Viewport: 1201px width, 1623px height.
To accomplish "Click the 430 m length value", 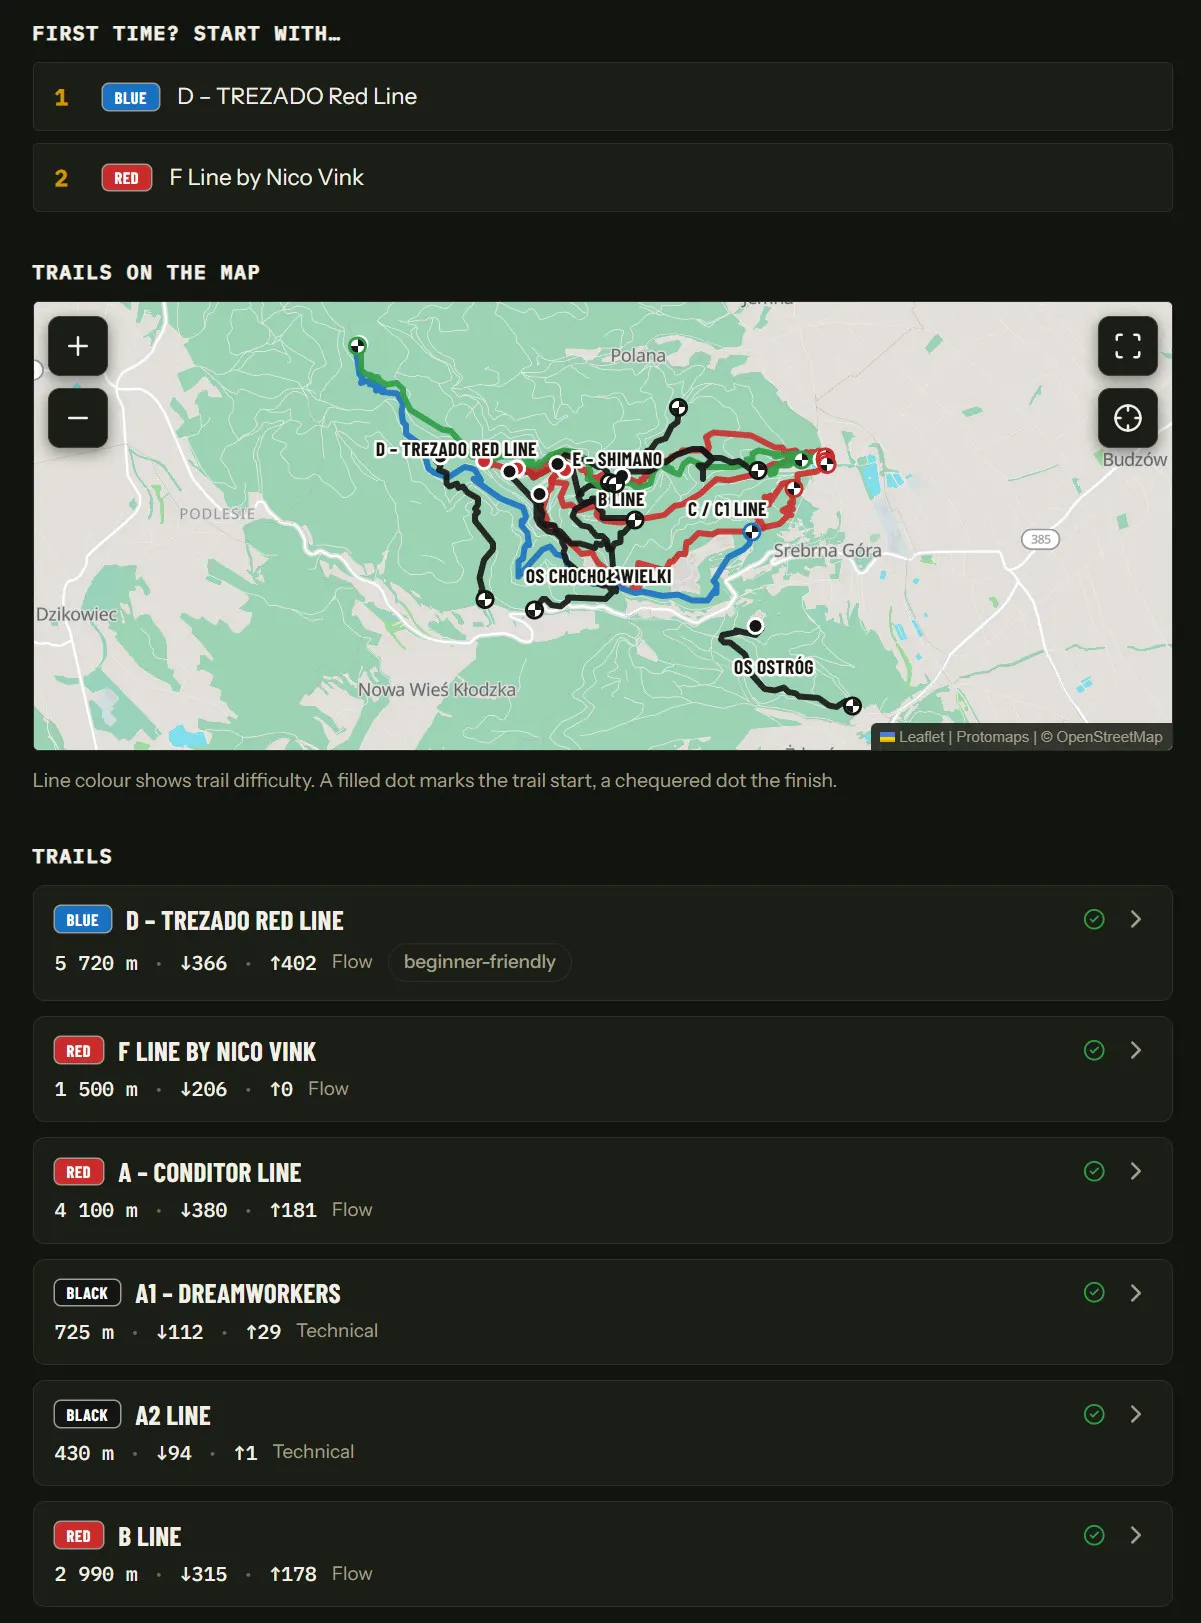I will 84,1453.
